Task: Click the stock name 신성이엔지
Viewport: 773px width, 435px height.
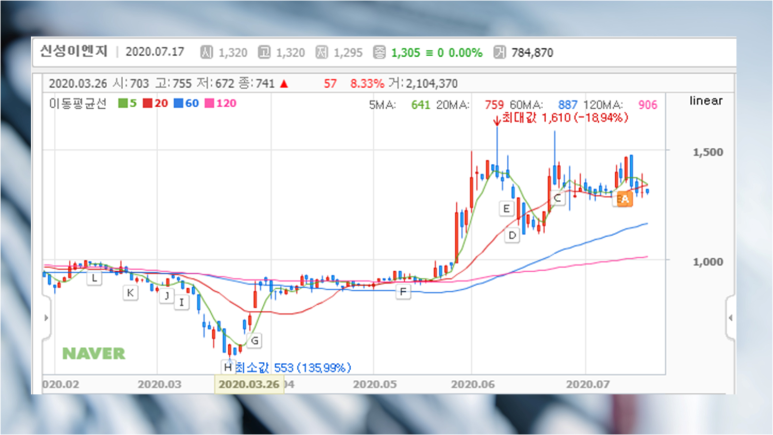Action: (x=73, y=51)
